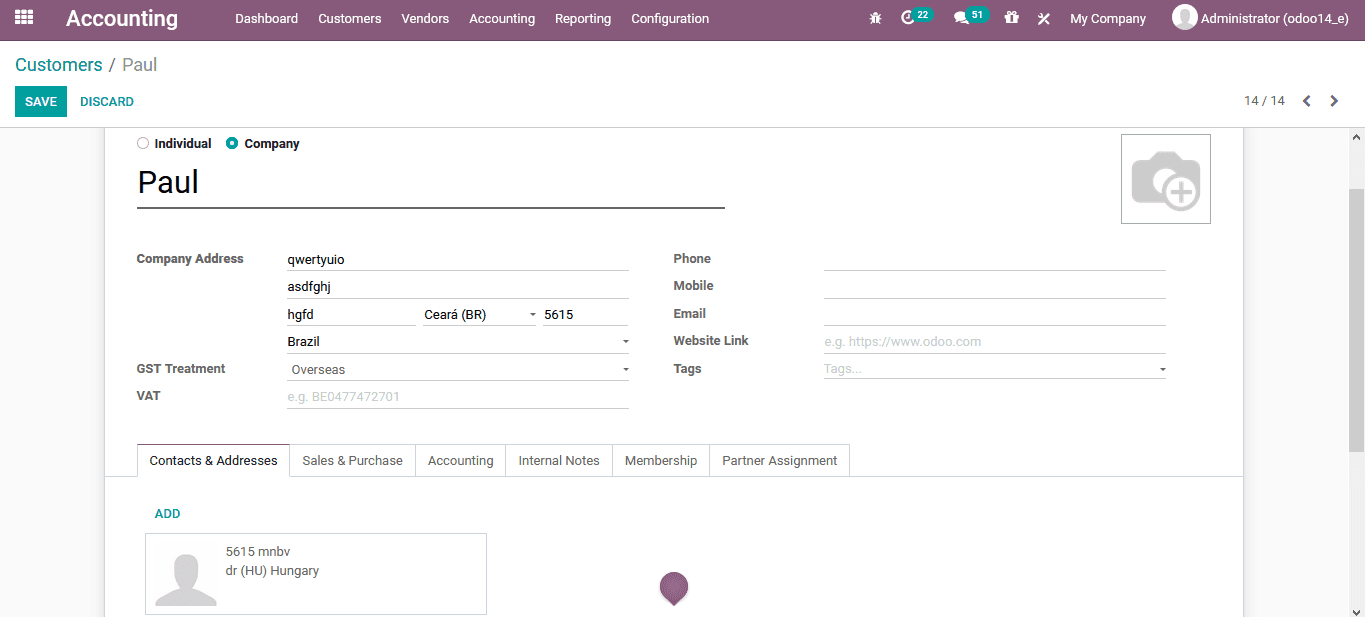This screenshot has width=1365, height=617.
Task: Click the DISCARD button
Action: point(107,101)
